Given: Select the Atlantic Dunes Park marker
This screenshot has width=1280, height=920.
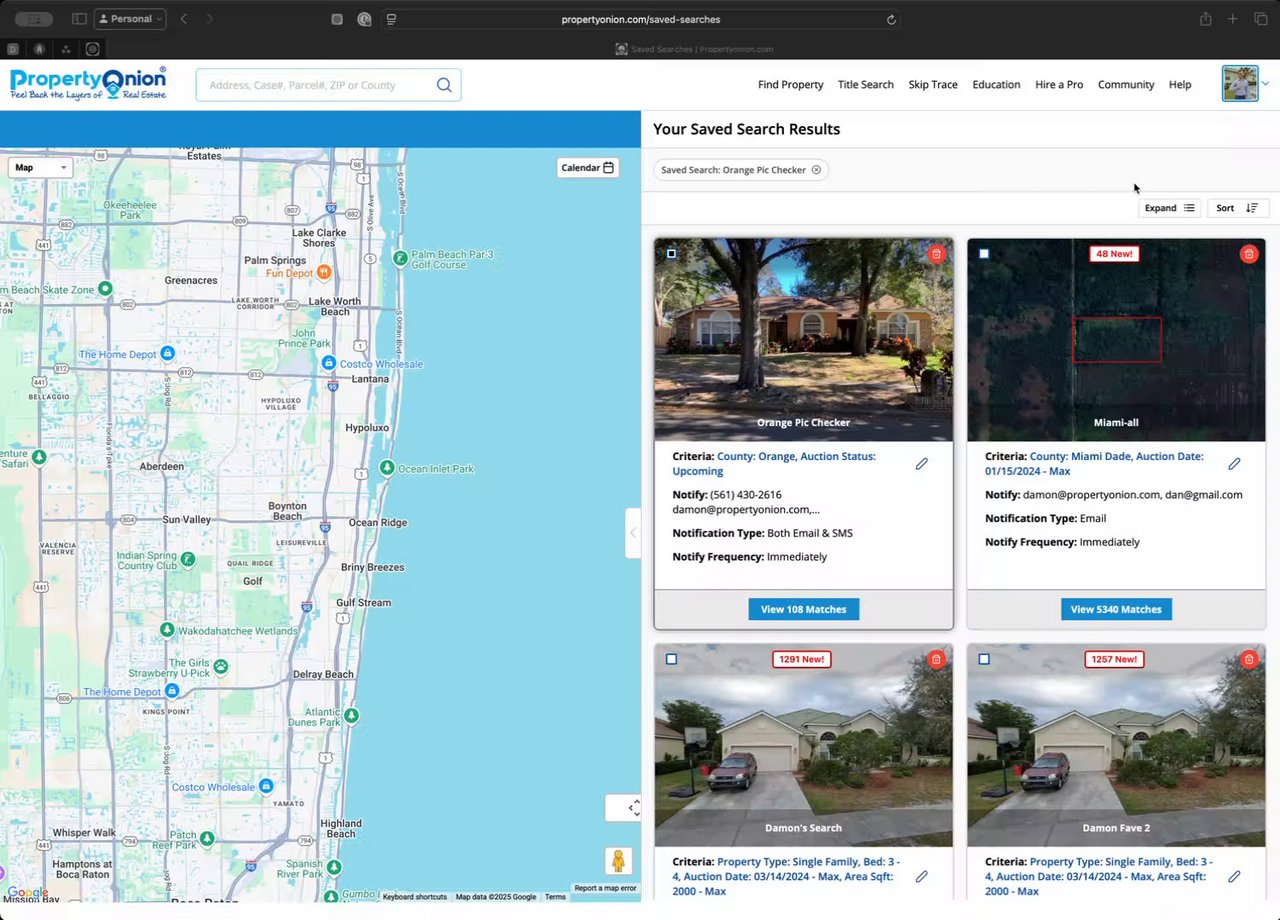Looking at the screenshot, I should [x=351, y=716].
